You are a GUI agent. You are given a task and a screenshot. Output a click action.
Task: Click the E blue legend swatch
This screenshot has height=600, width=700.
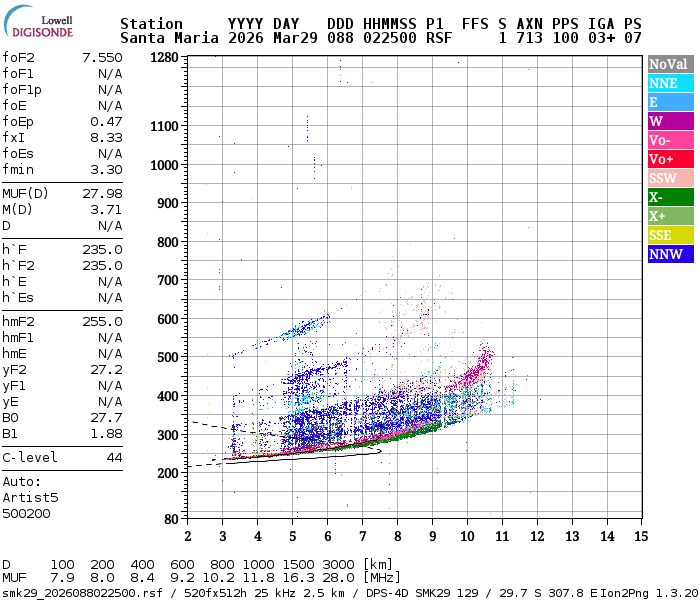tap(671, 102)
